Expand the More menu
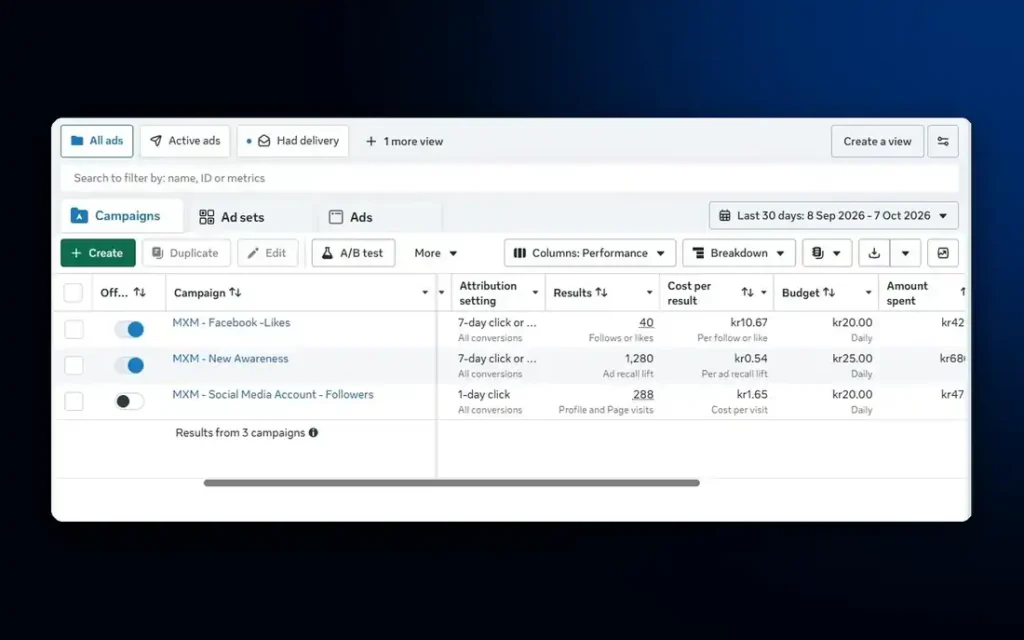The height and width of the screenshot is (640, 1024). click(x=436, y=253)
